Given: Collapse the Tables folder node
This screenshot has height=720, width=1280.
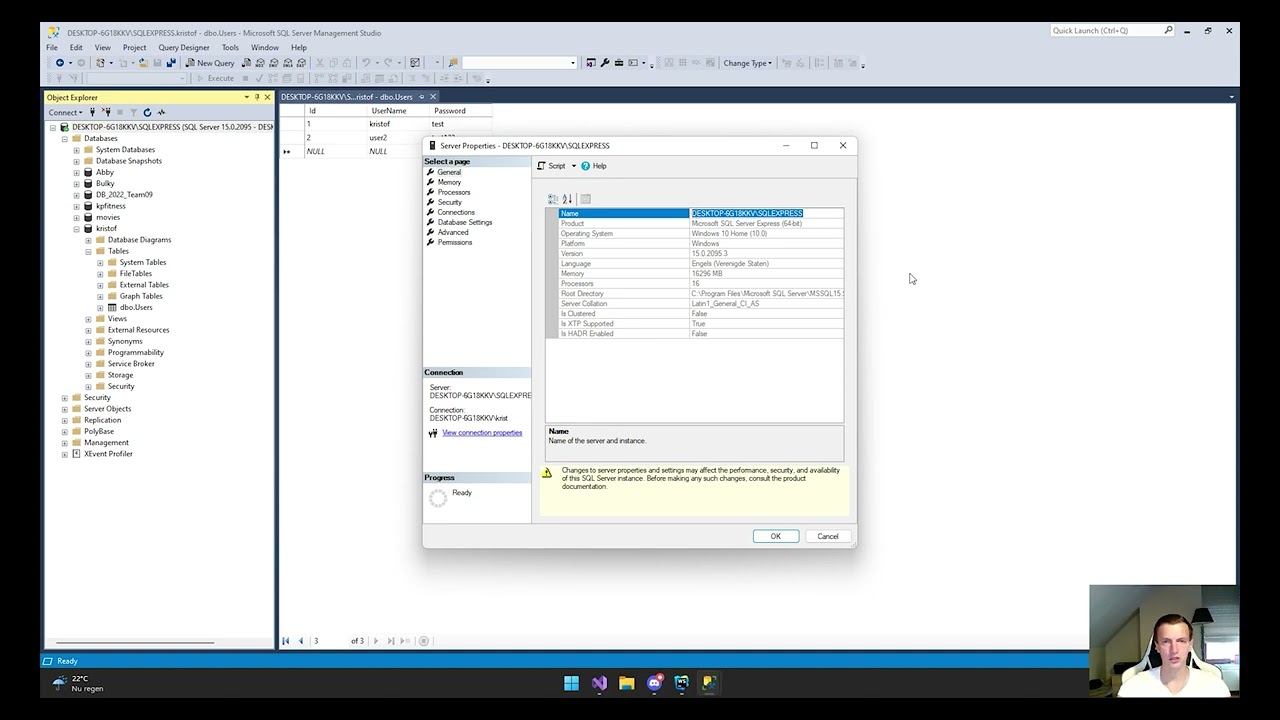Looking at the screenshot, I should [x=88, y=251].
